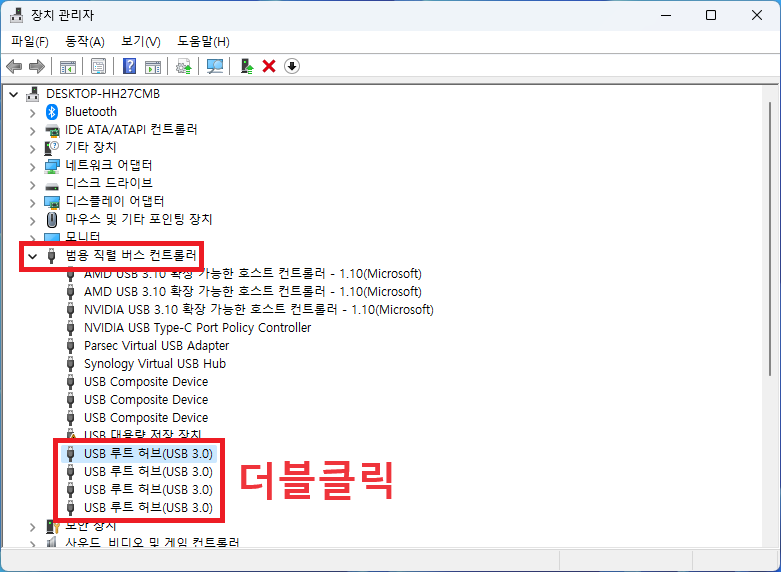Select the Bluetooth label text
781x572 pixels.
[91, 112]
